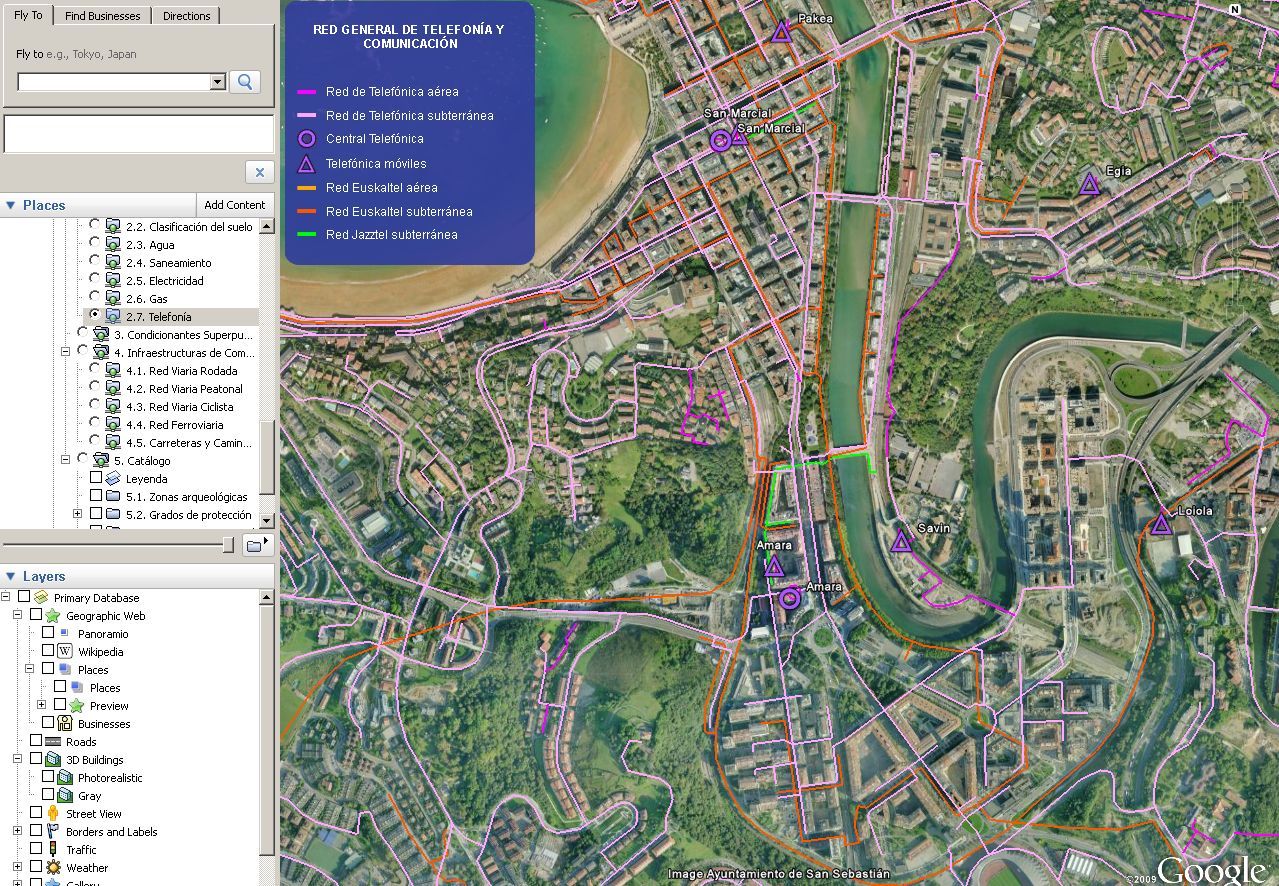This screenshot has width=1279, height=886.
Task: Click the Street View pegman icon
Action: coord(53,814)
